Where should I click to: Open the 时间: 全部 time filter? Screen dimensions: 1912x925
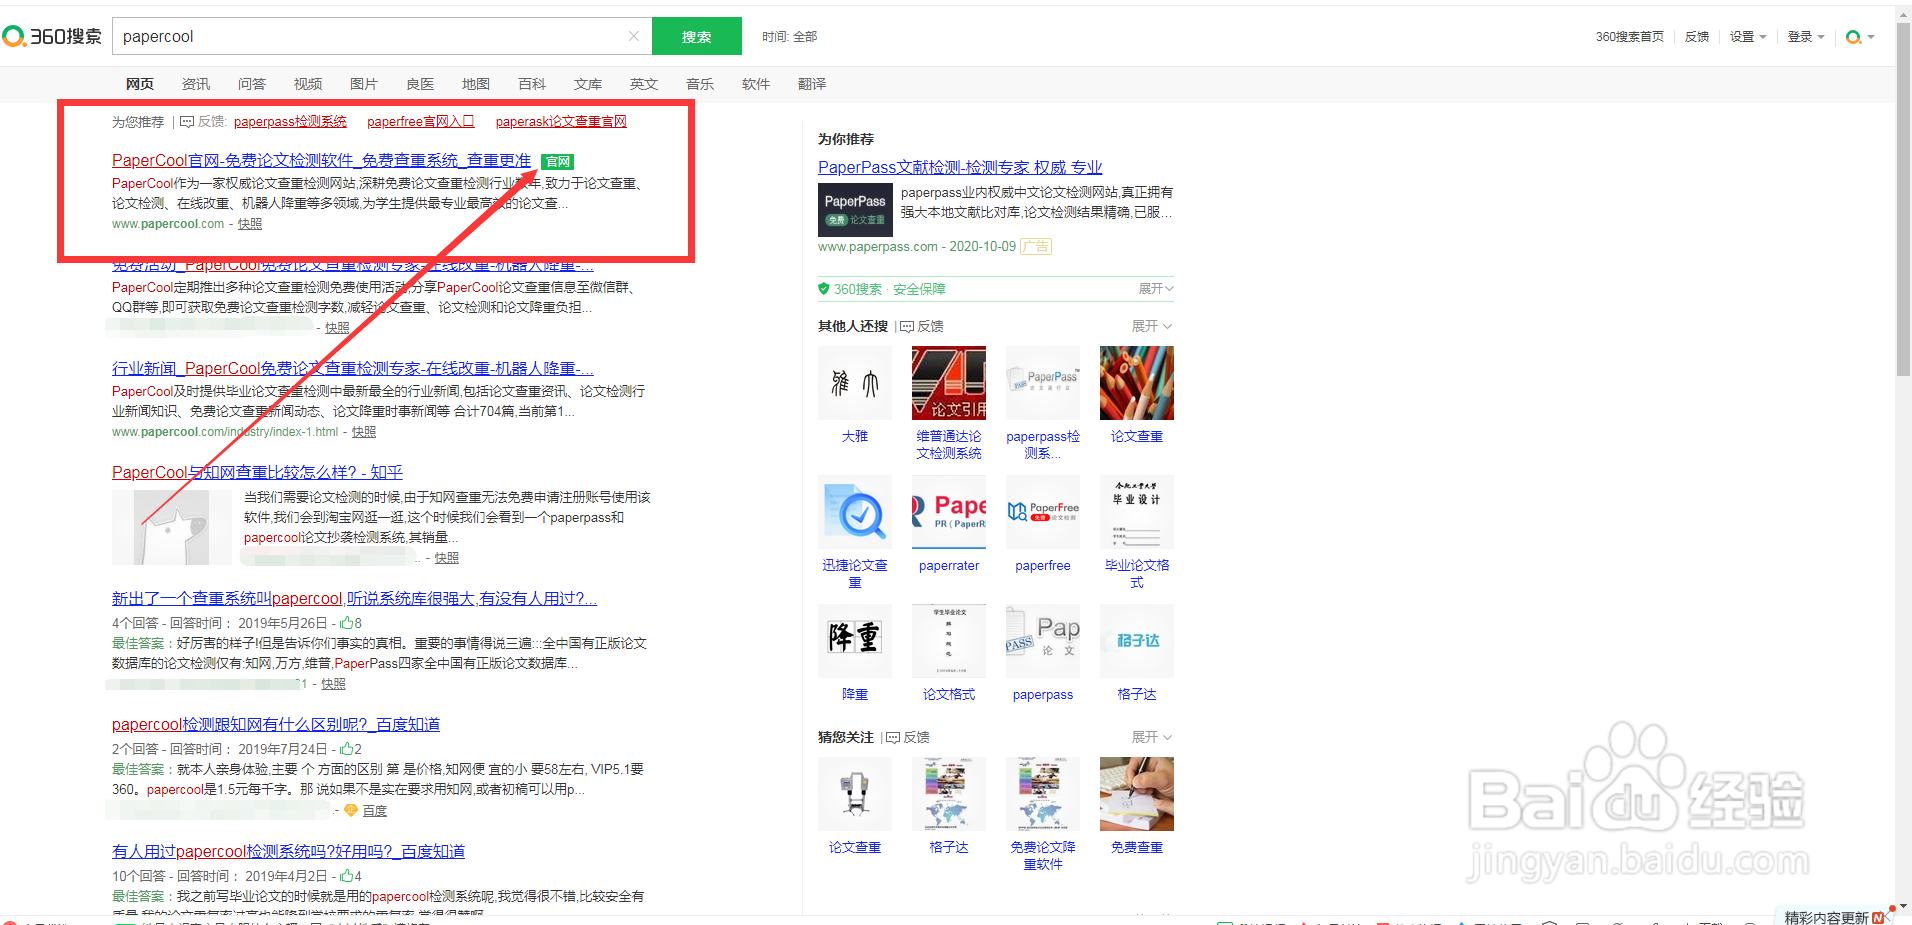coord(789,36)
